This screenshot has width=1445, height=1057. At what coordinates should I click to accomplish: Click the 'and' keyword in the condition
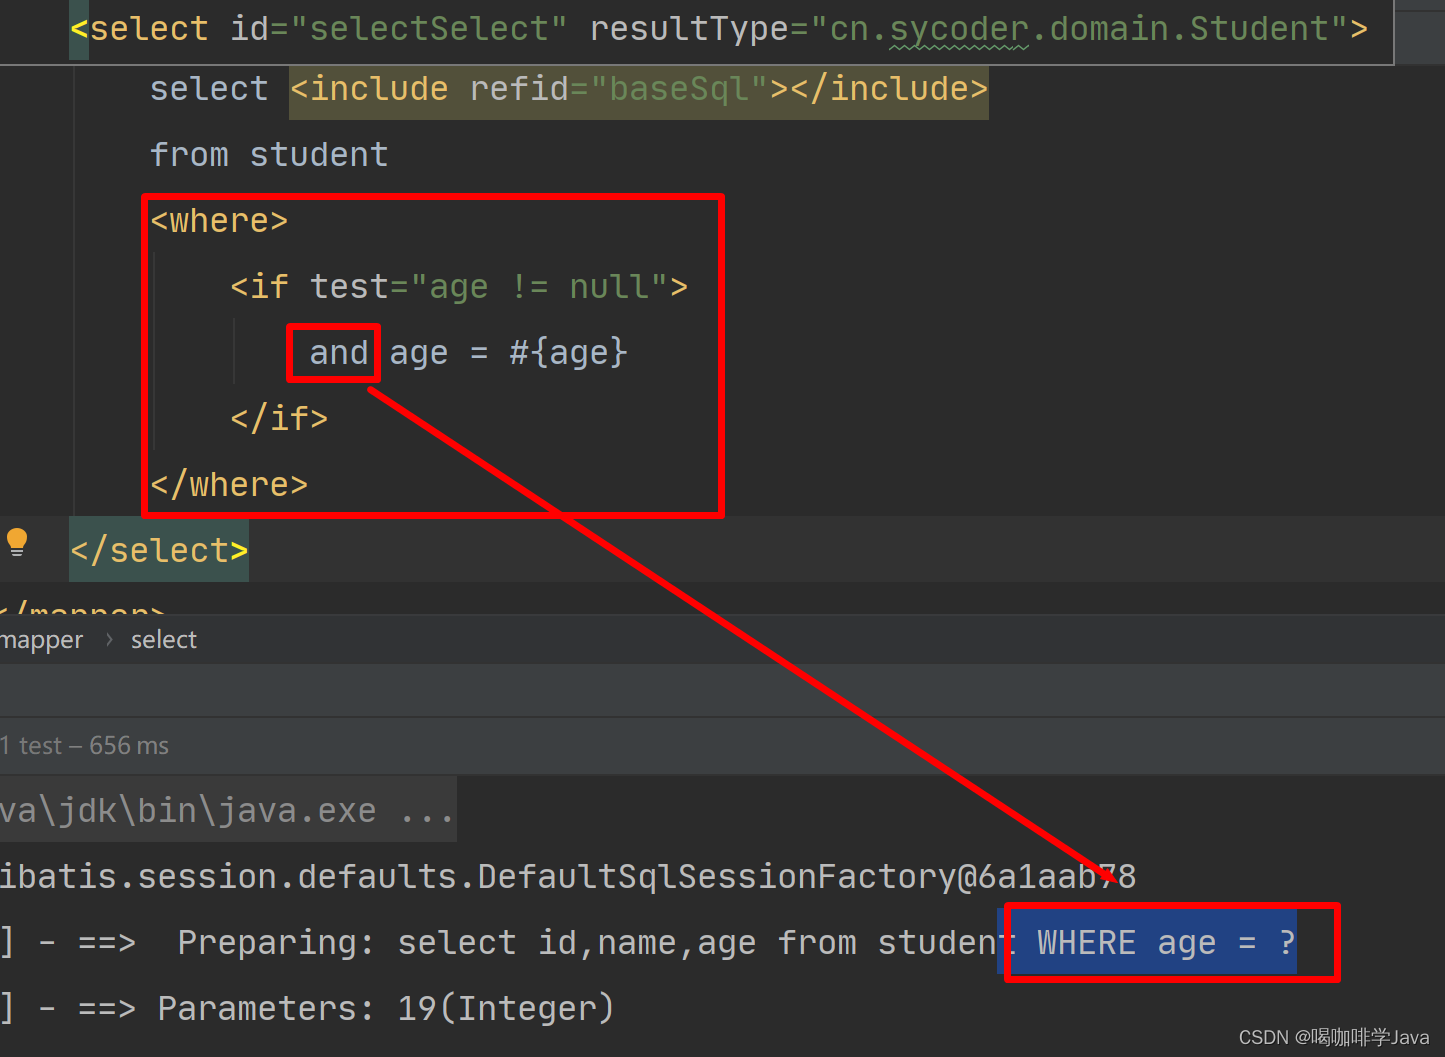pos(339,353)
